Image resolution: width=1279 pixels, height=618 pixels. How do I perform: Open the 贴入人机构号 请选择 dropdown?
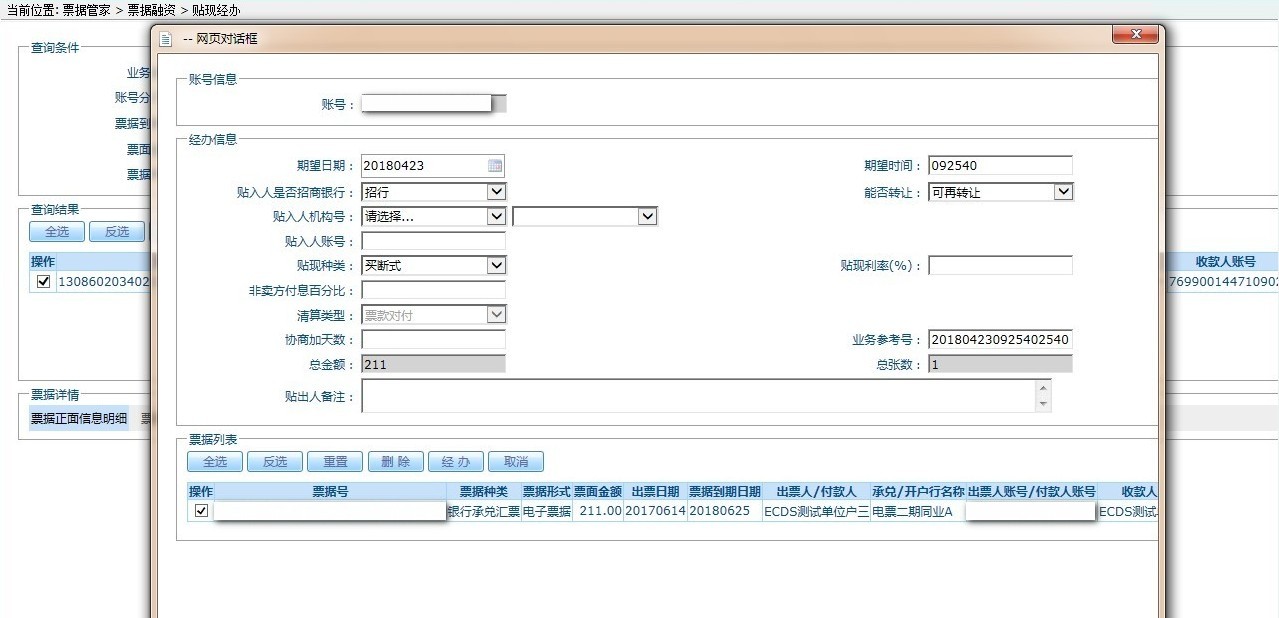[x=496, y=216]
